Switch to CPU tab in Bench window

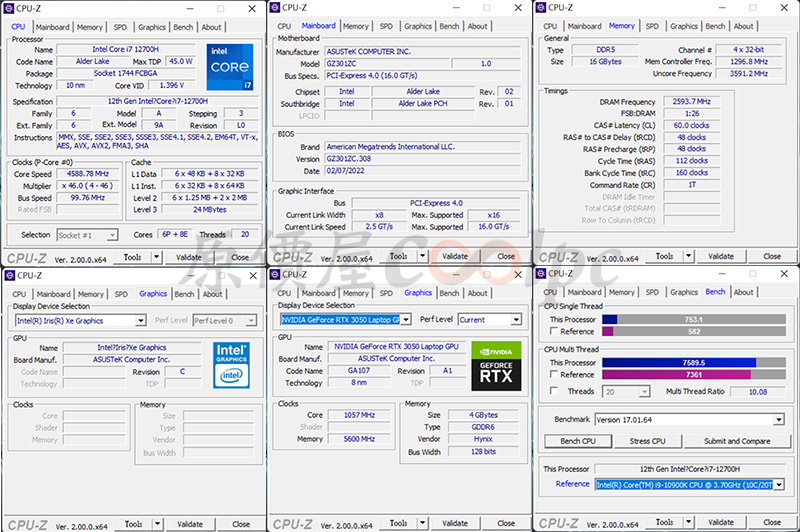[550, 292]
